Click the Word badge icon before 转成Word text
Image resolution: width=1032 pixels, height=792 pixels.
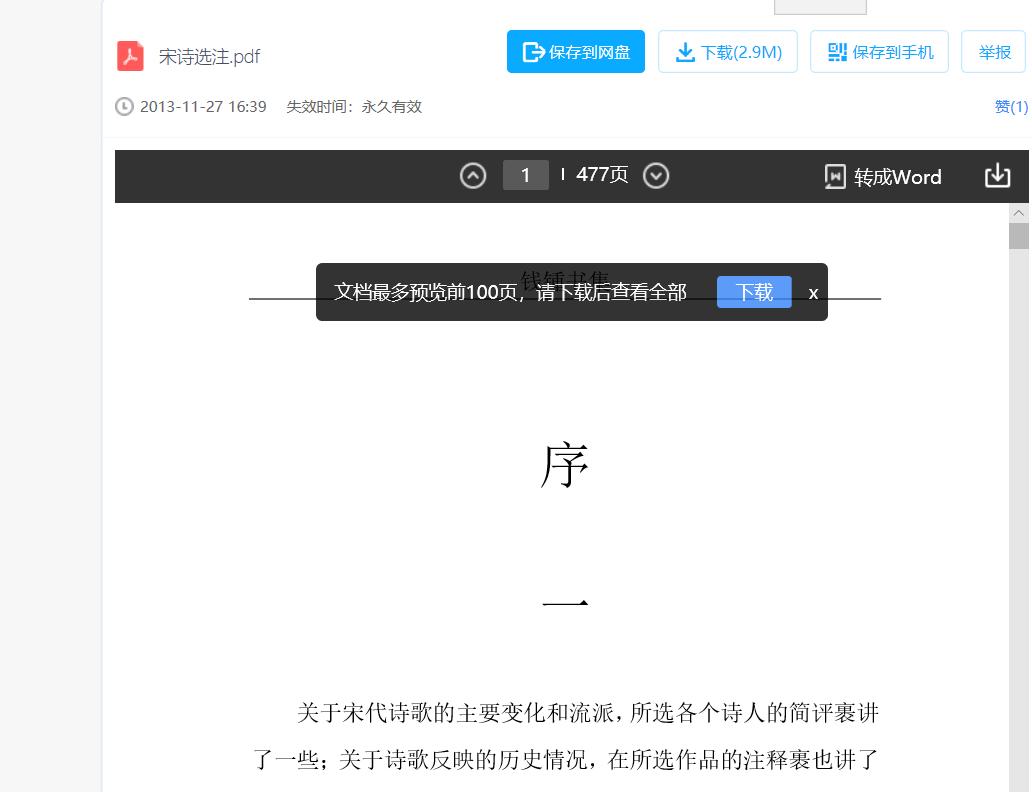[x=836, y=176]
